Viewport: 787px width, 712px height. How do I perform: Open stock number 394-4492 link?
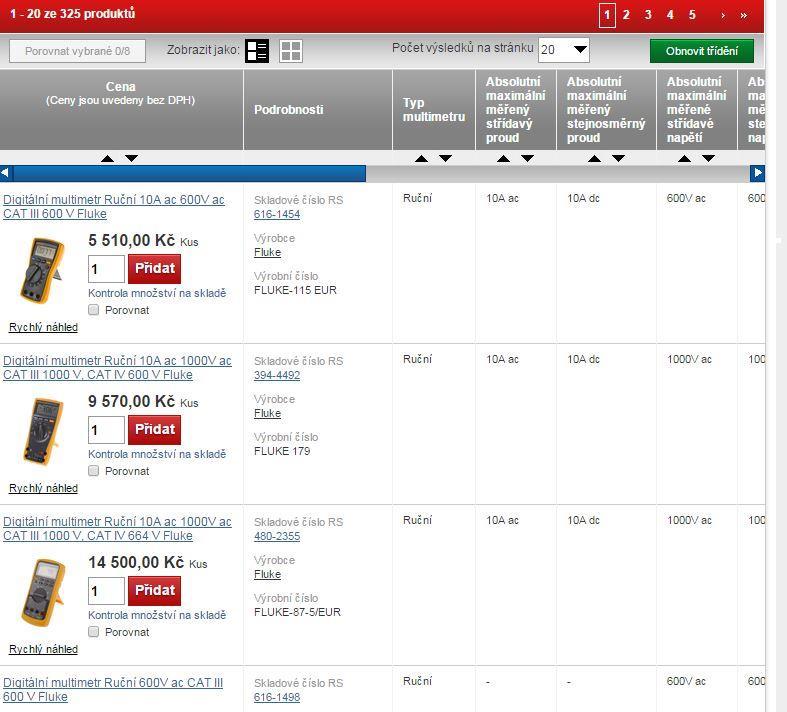click(277, 375)
